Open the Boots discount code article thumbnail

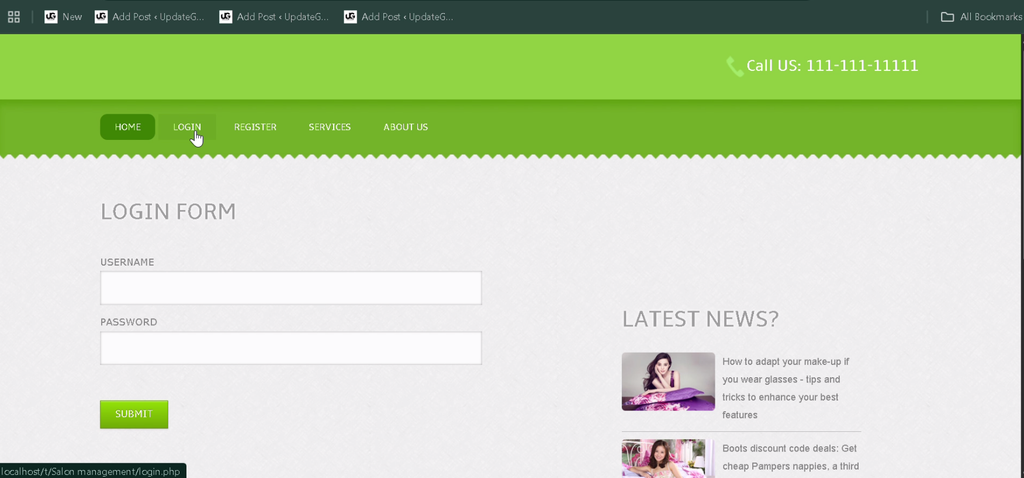(668, 458)
